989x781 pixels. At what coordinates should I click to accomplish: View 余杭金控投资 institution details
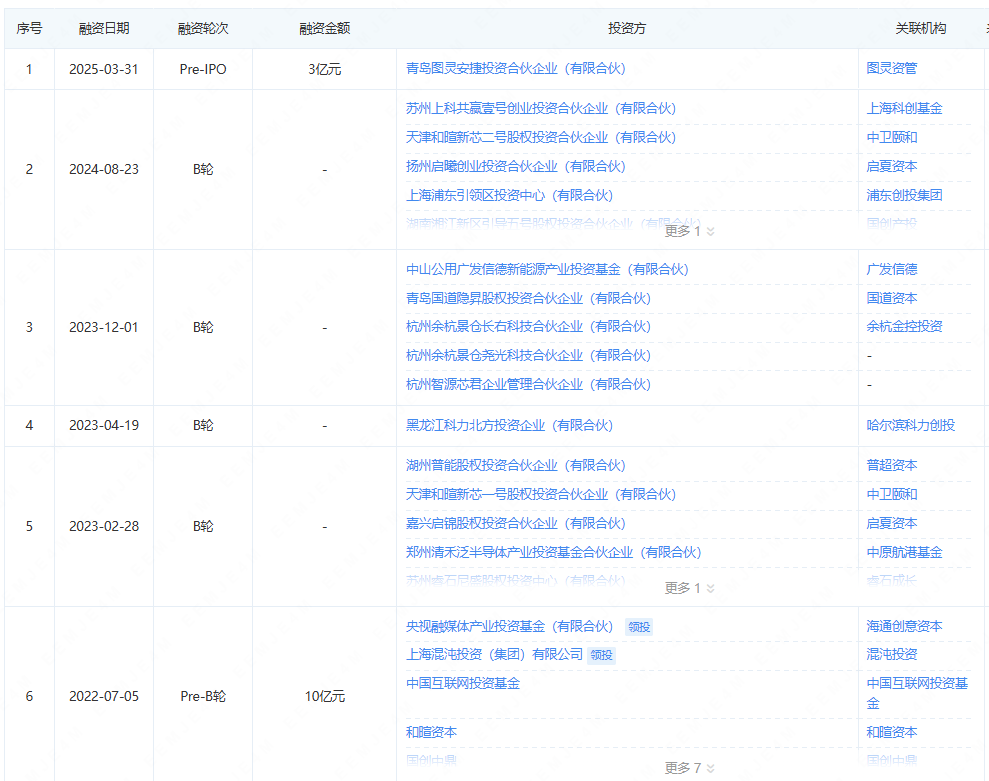[x=904, y=326]
